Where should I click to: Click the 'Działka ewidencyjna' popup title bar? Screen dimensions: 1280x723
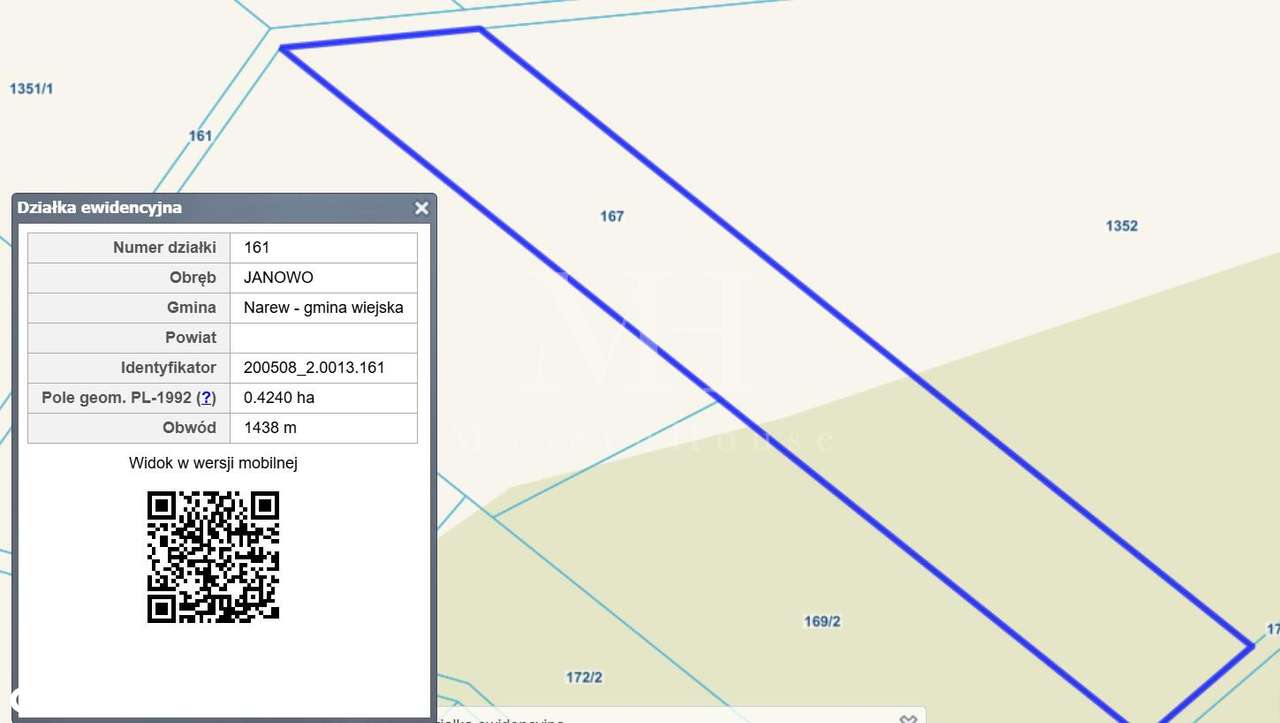click(224, 208)
